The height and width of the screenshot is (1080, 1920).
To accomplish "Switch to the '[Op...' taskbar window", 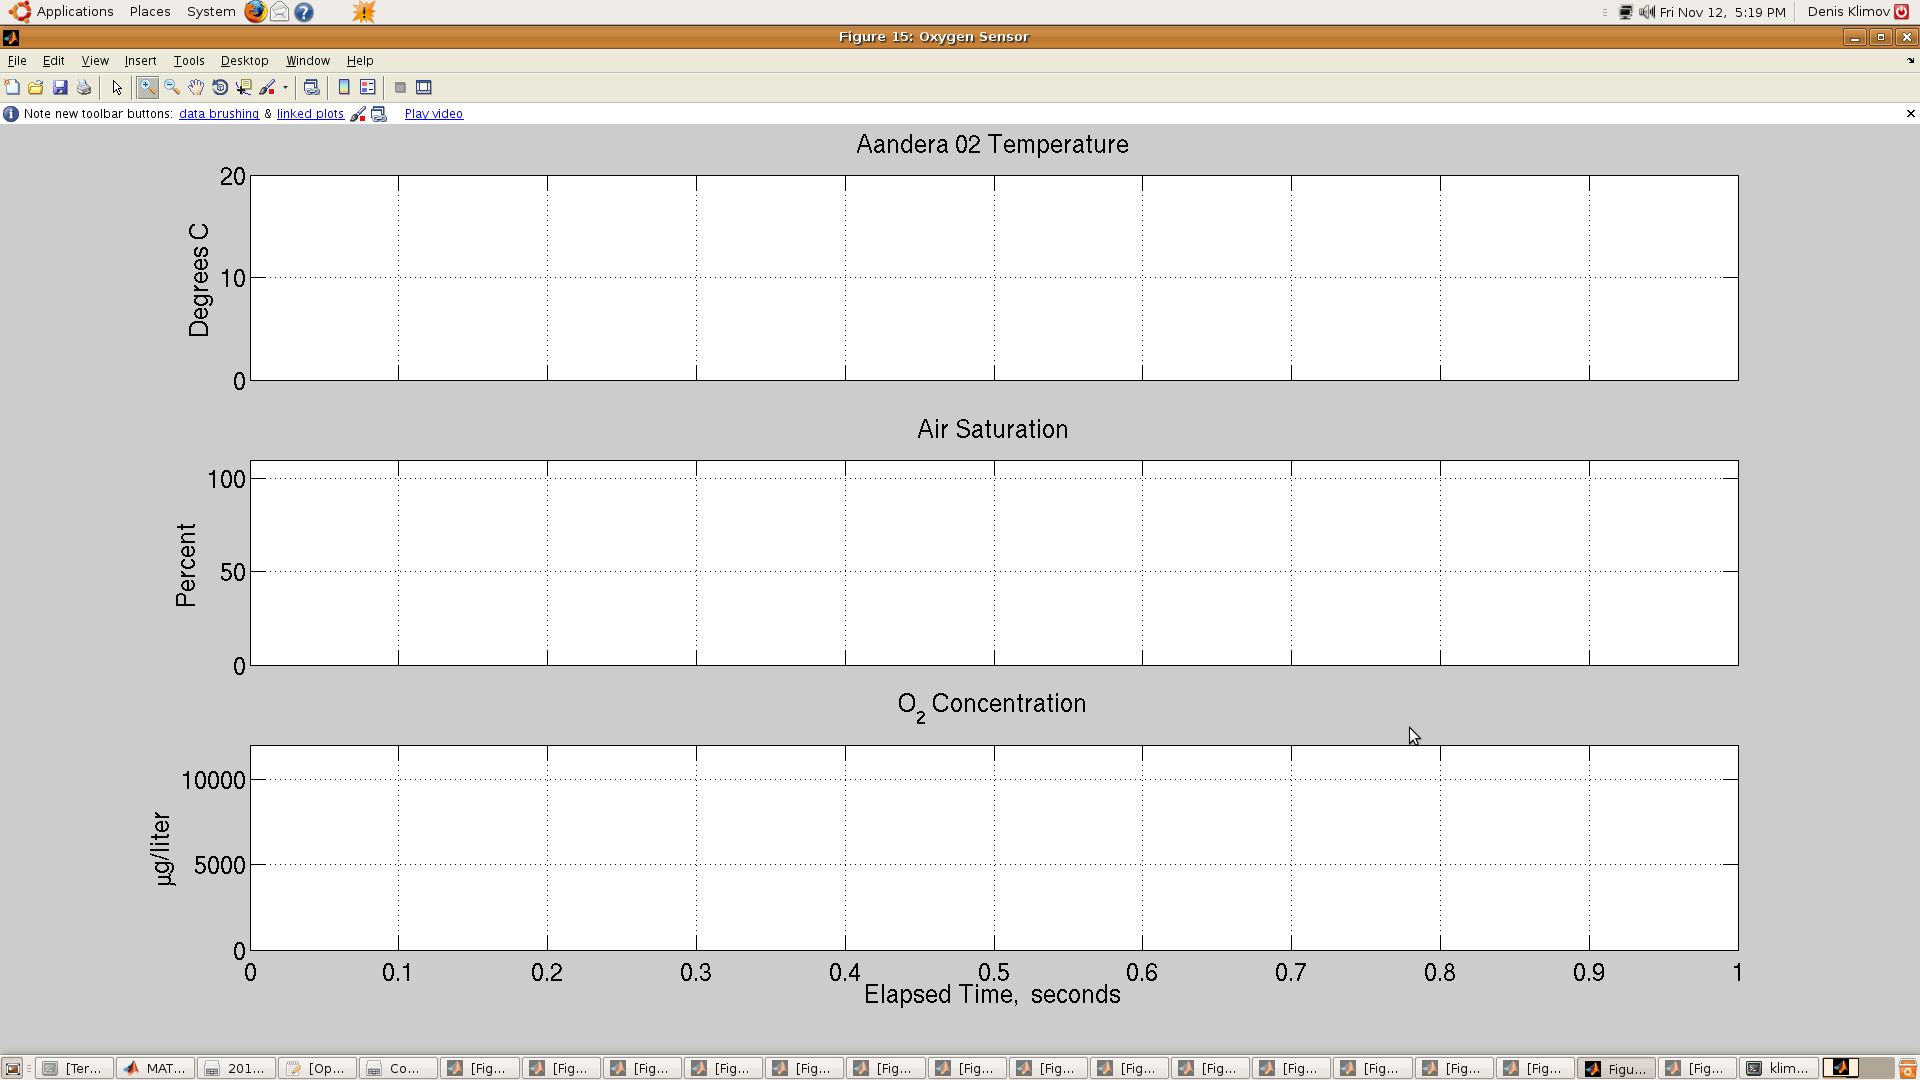I will (317, 1069).
